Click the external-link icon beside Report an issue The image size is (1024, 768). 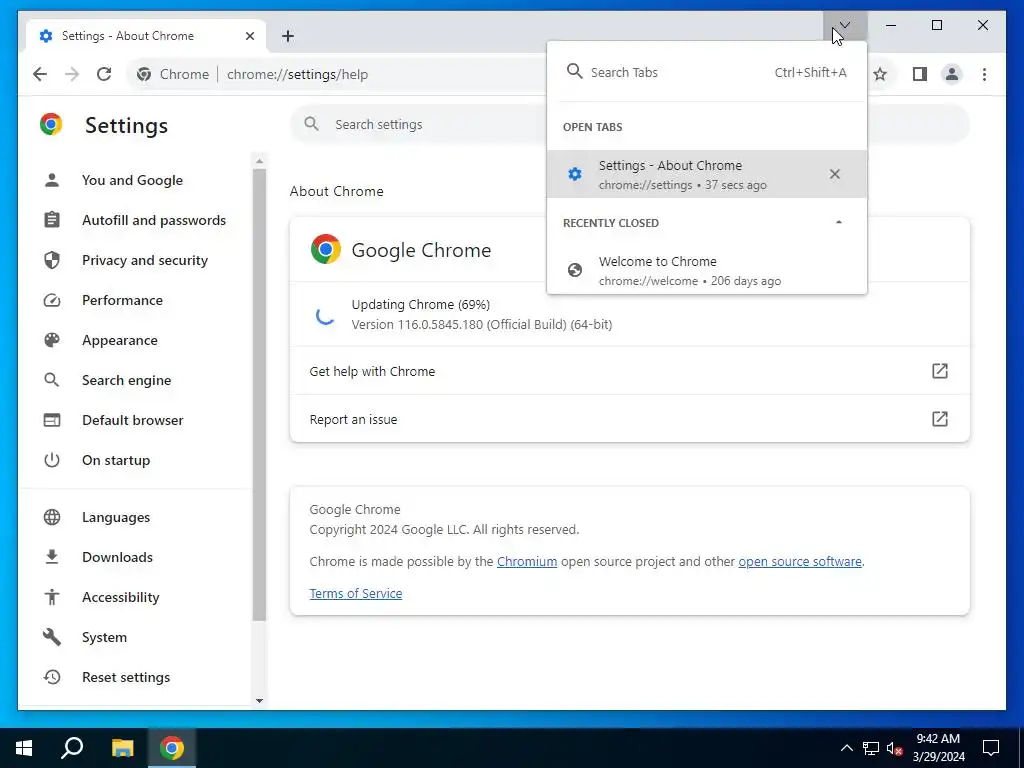click(939, 419)
